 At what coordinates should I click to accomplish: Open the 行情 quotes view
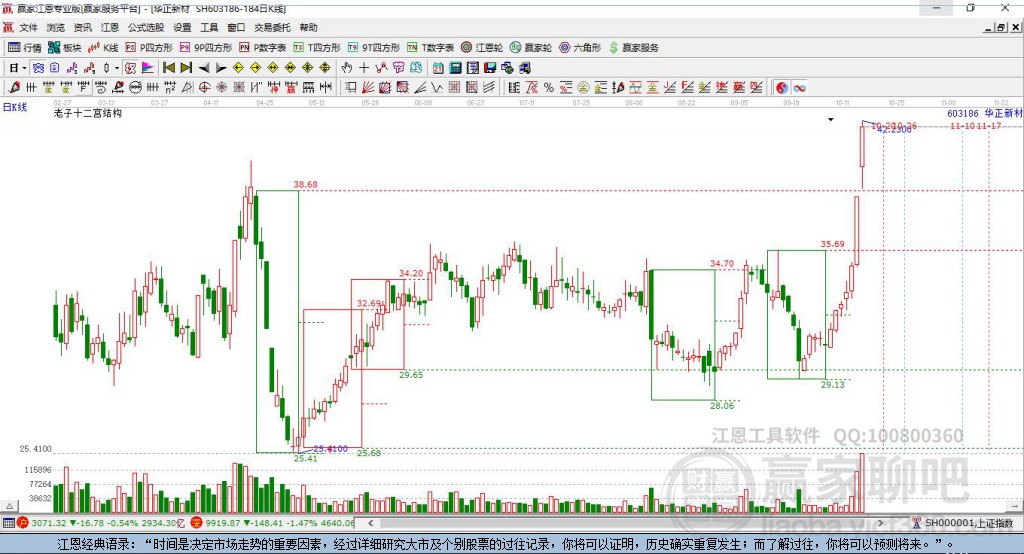click(24, 48)
